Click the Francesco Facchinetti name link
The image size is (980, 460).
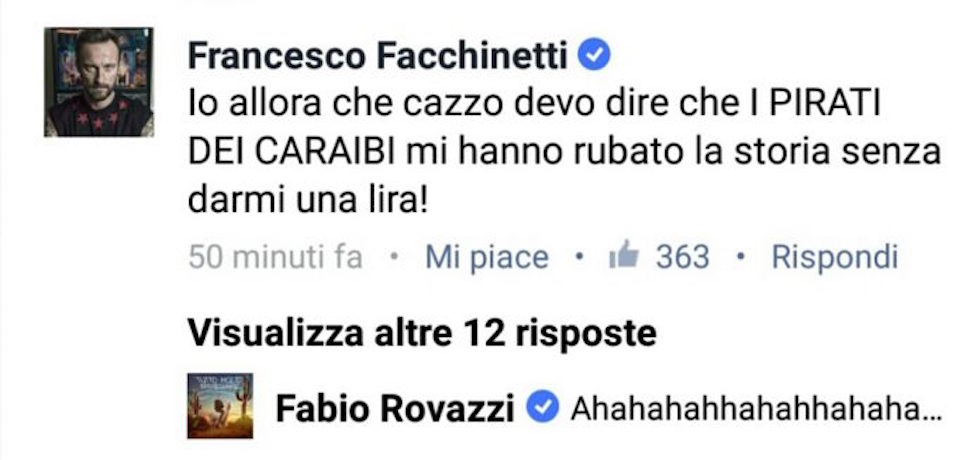tap(378, 57)
